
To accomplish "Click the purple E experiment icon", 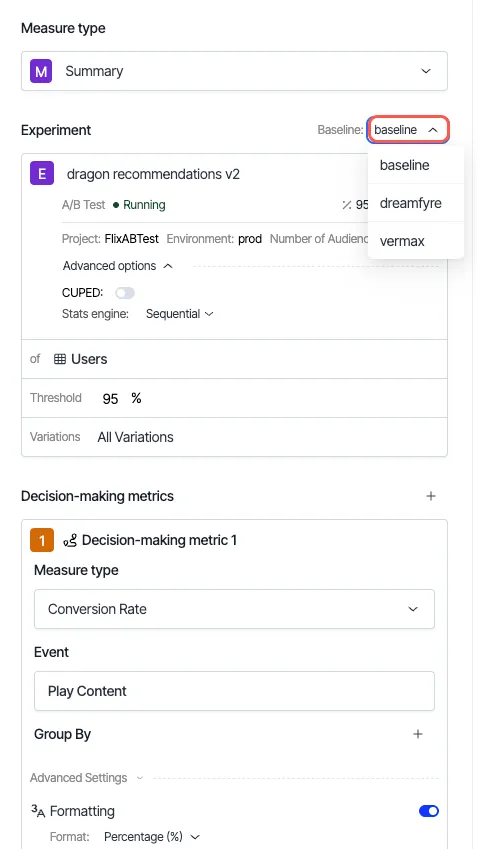I will click(x=42, y=174).
